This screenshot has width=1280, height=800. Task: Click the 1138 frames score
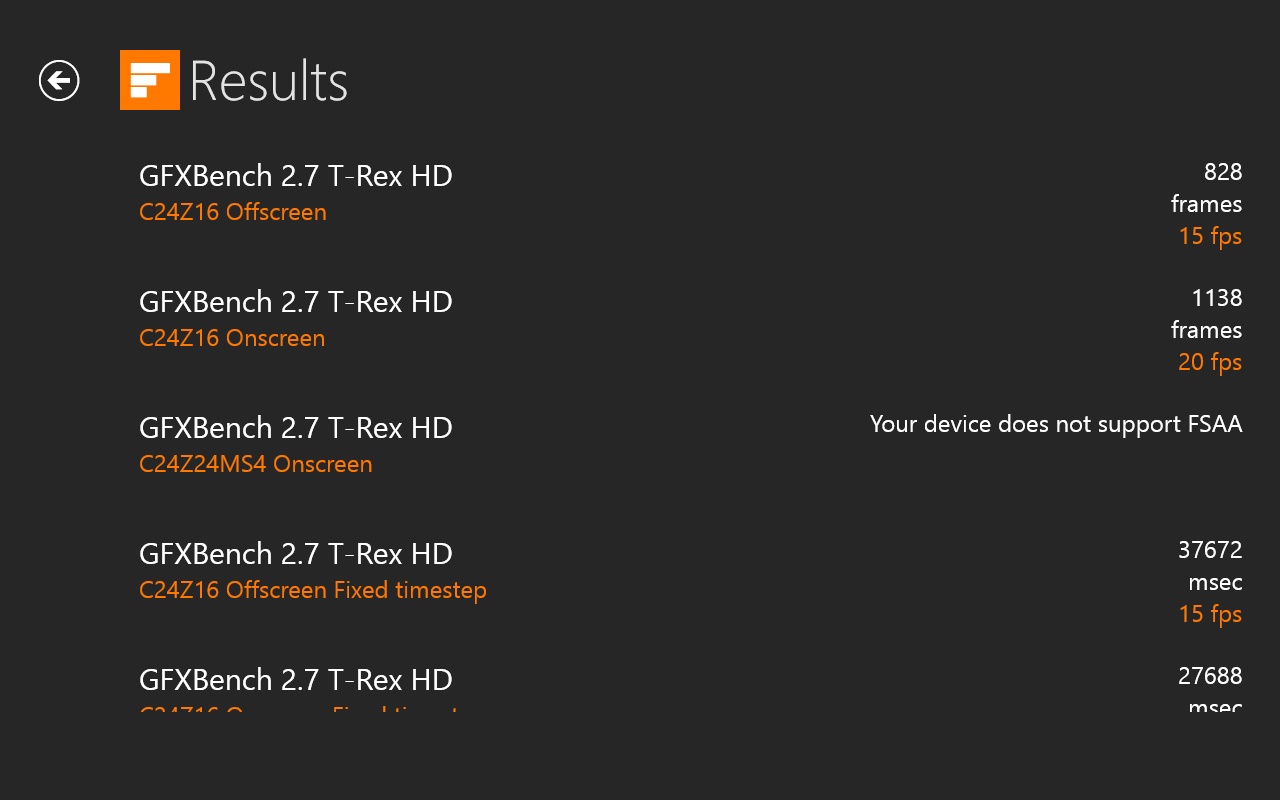coord(1216,299)
